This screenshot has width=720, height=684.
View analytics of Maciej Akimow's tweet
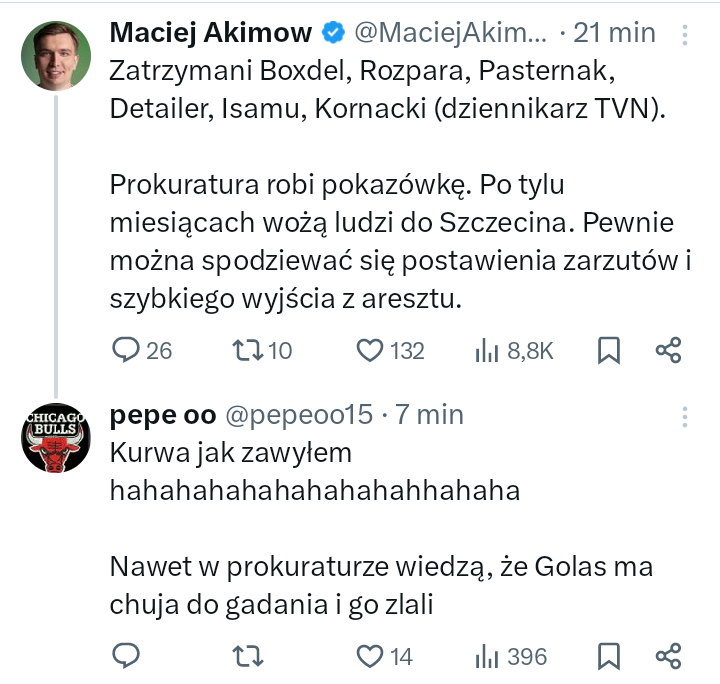coord(487,350)
